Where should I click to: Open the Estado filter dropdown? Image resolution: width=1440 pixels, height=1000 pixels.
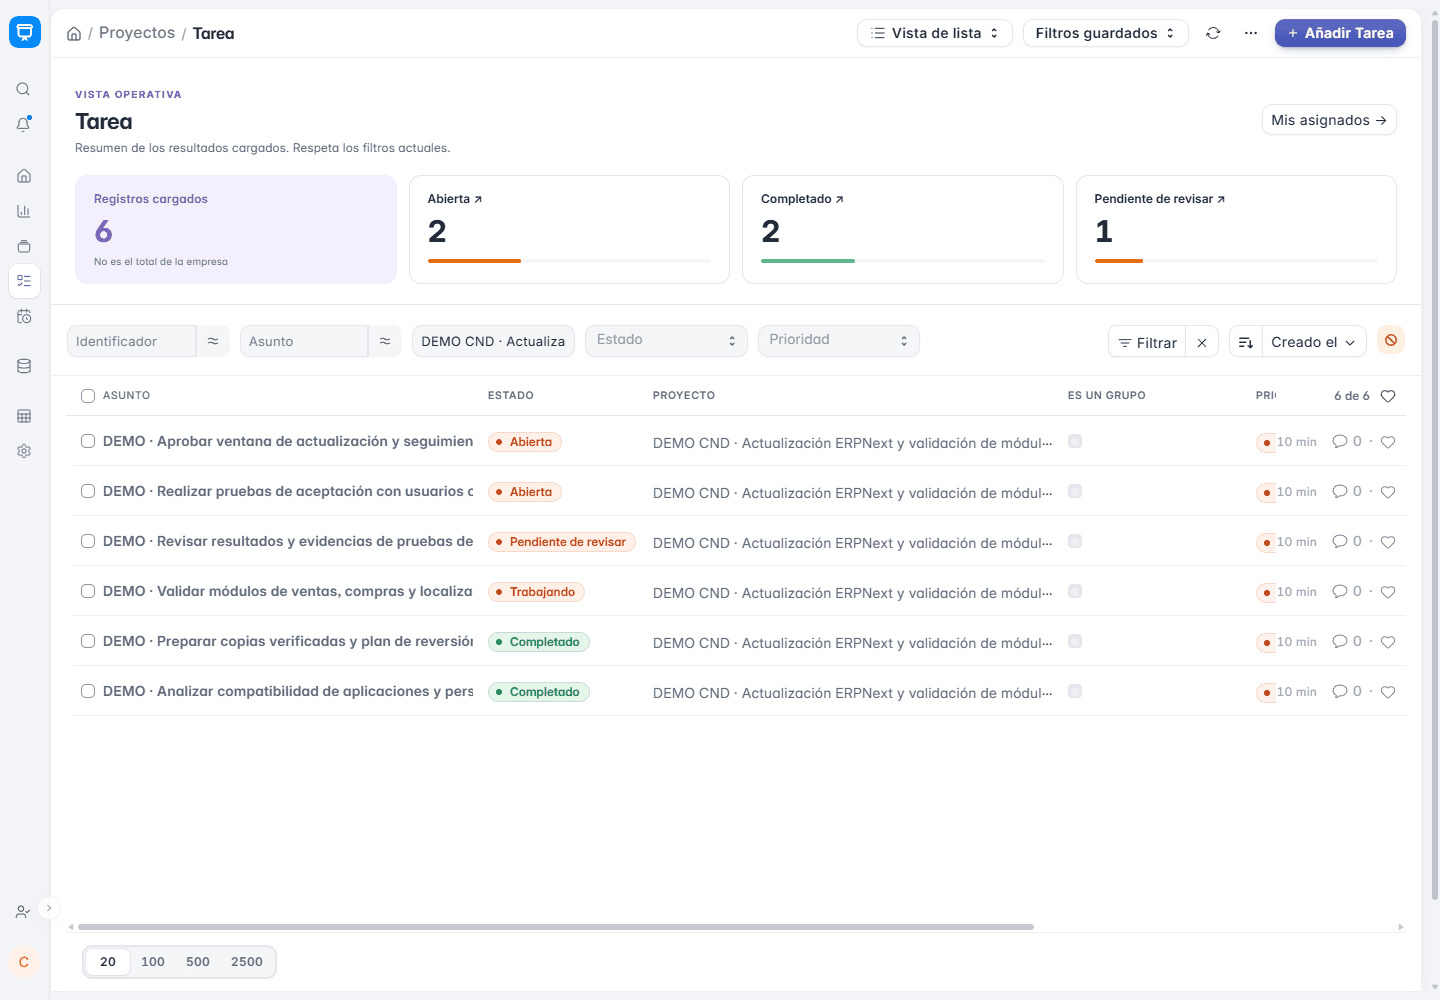point(667,341)
